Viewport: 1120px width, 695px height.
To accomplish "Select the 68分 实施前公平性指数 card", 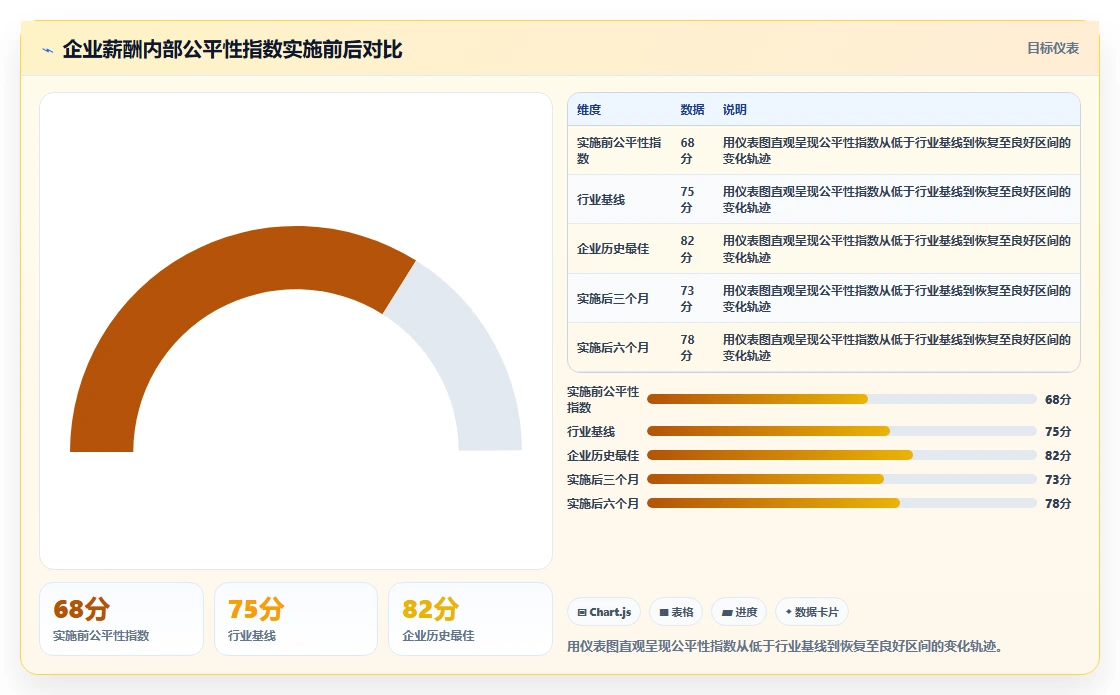I will 121,619.
